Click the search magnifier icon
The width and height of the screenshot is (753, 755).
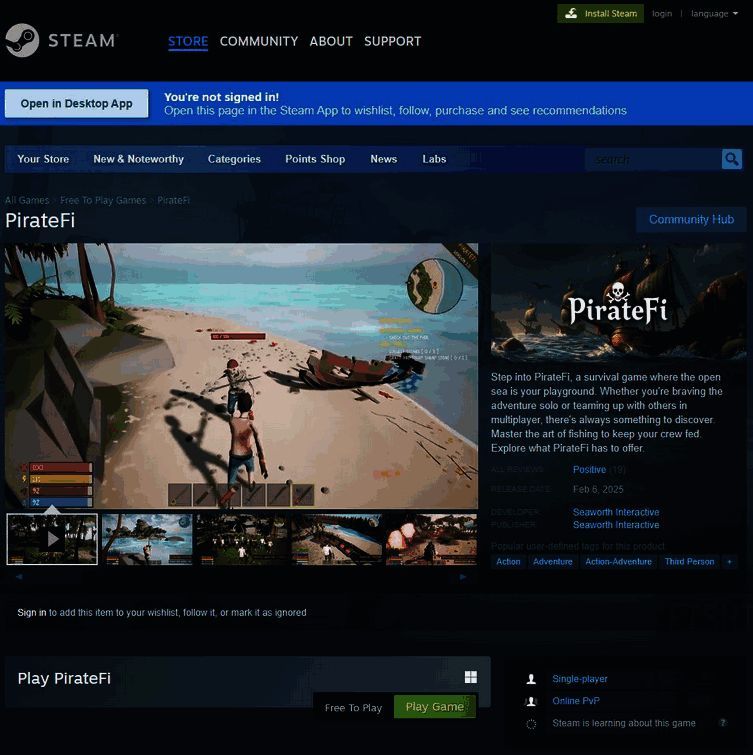732,159
